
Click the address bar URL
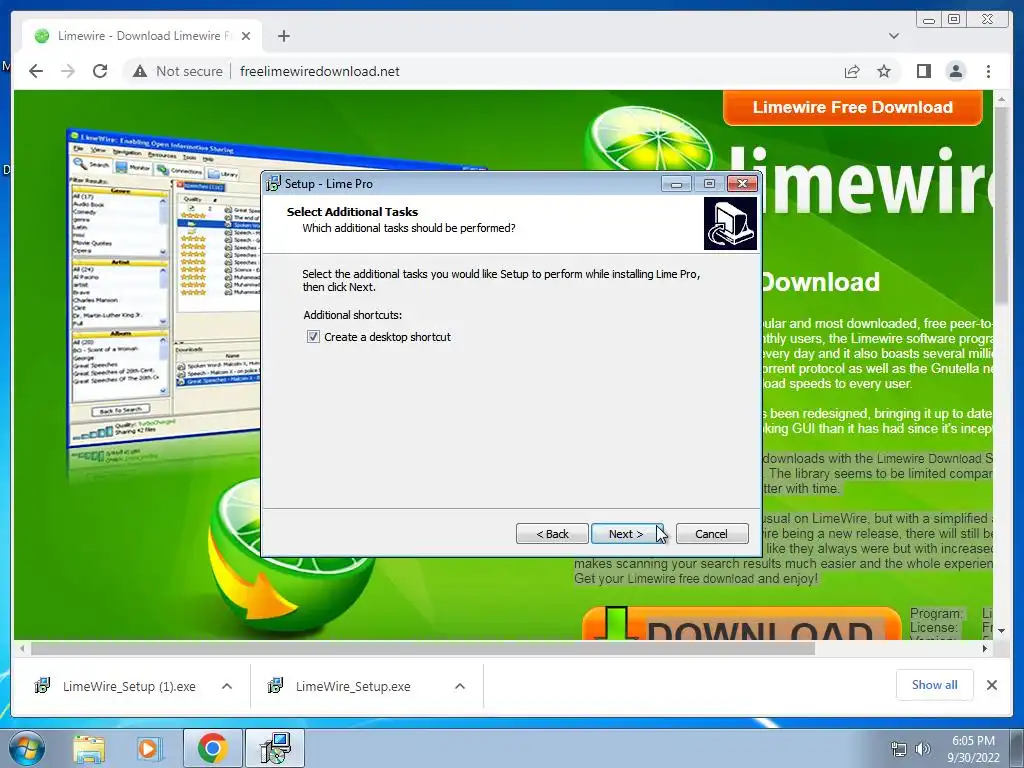pos(319,71)
